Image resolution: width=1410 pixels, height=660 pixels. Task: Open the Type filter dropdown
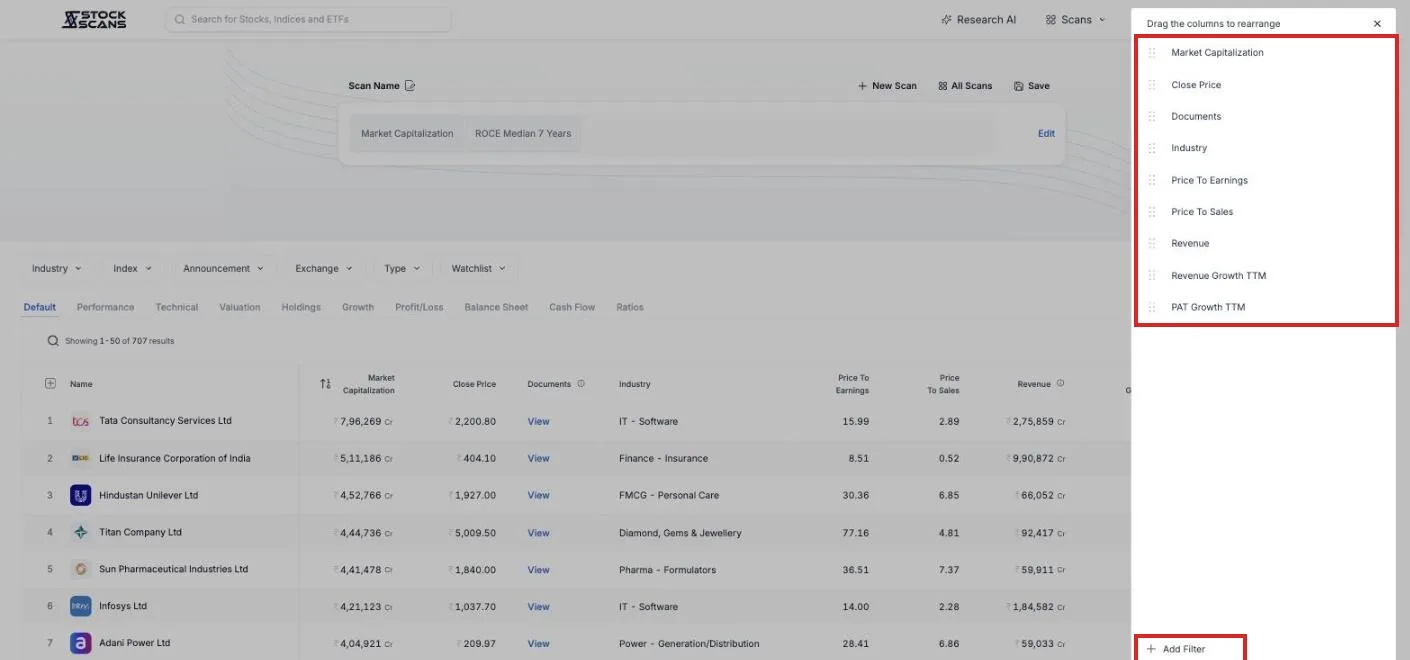402,269
